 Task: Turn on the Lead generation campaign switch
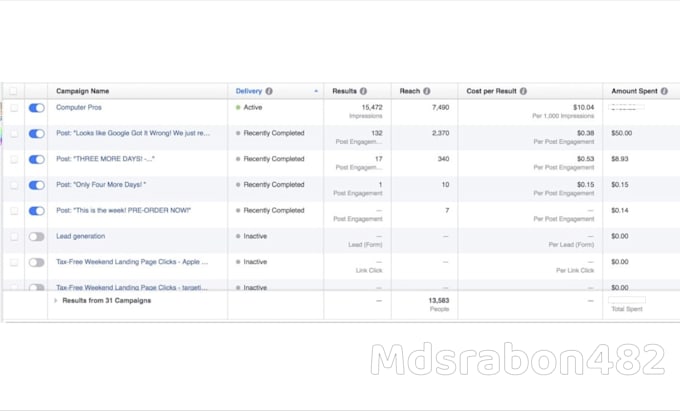coord(36,237)
